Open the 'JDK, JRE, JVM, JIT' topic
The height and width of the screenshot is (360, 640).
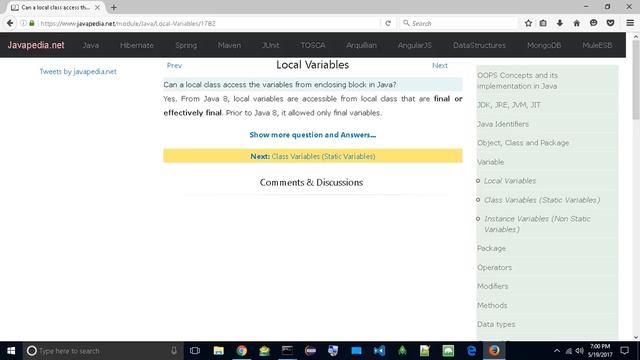(509, 105)
